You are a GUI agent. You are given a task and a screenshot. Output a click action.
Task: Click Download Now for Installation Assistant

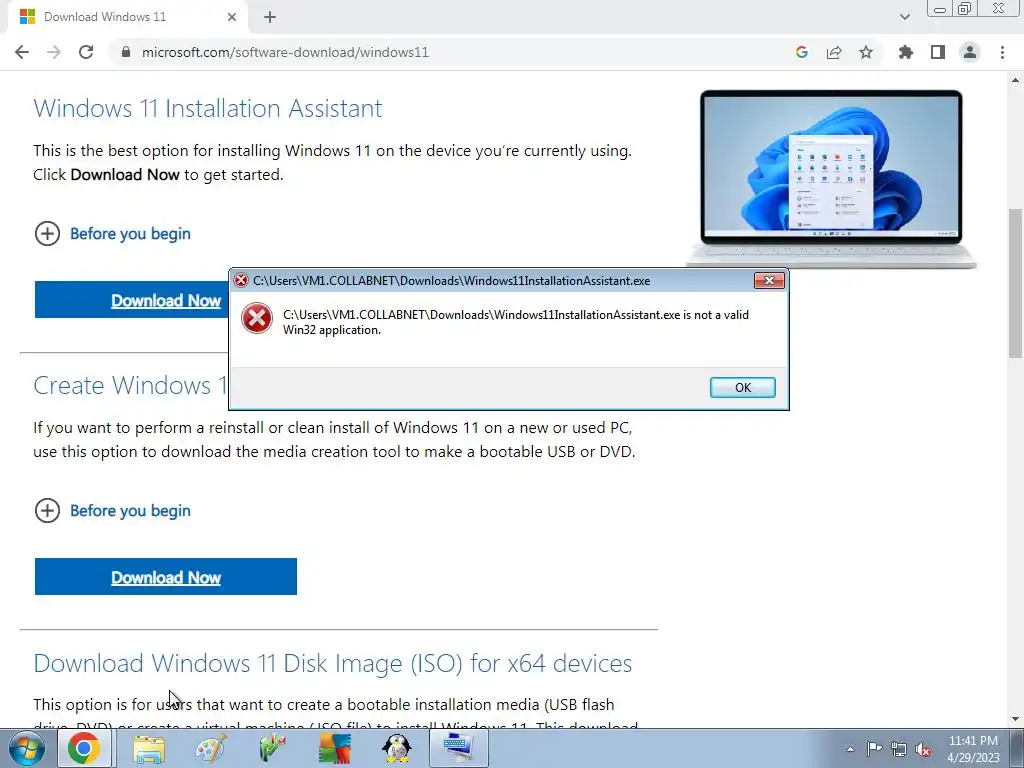[x=132, y=300]
